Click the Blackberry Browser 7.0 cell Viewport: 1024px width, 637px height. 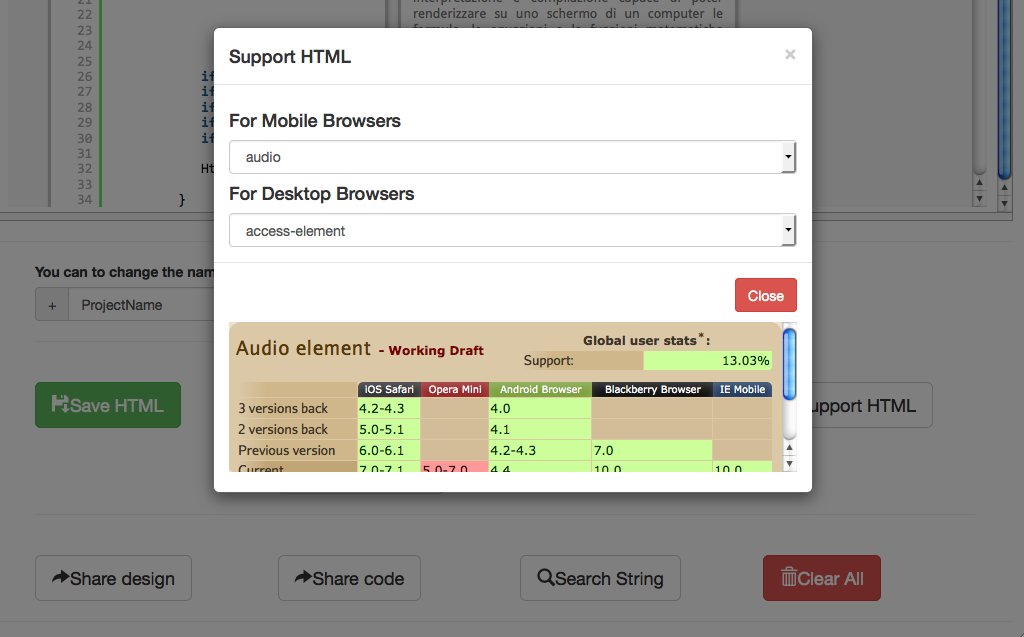(x=652, y=450)
